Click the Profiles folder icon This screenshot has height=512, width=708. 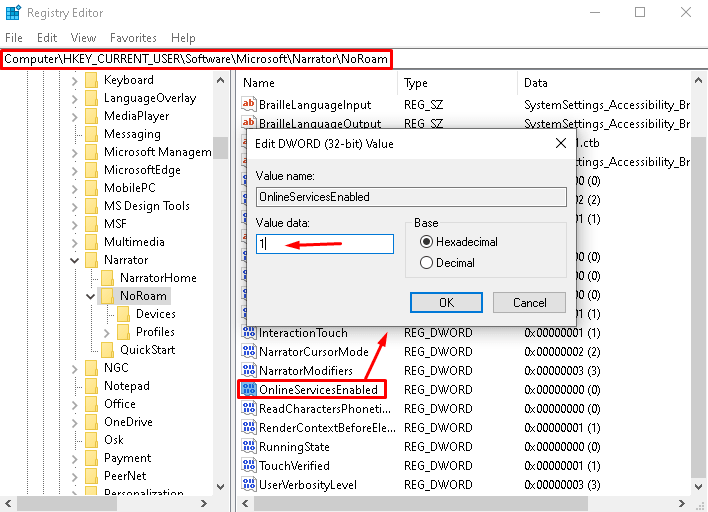(x=124, y=332)
